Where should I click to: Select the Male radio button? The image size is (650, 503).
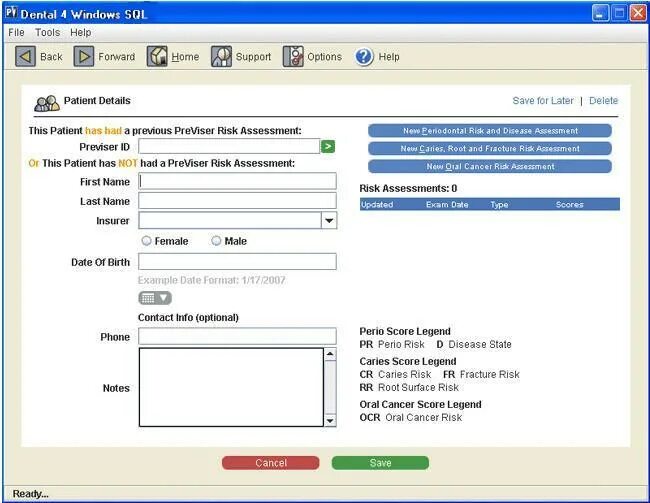point(216,241)
